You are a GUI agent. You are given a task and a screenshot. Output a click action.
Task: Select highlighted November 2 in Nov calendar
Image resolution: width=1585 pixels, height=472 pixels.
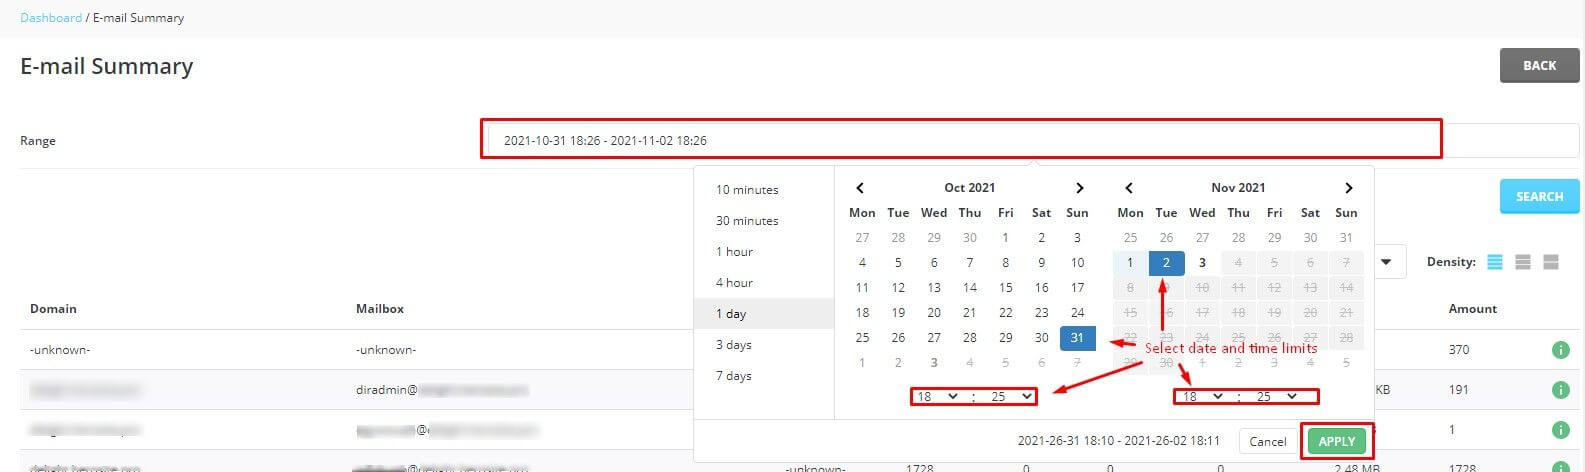pyautogui.click(x=1166, y=263)
